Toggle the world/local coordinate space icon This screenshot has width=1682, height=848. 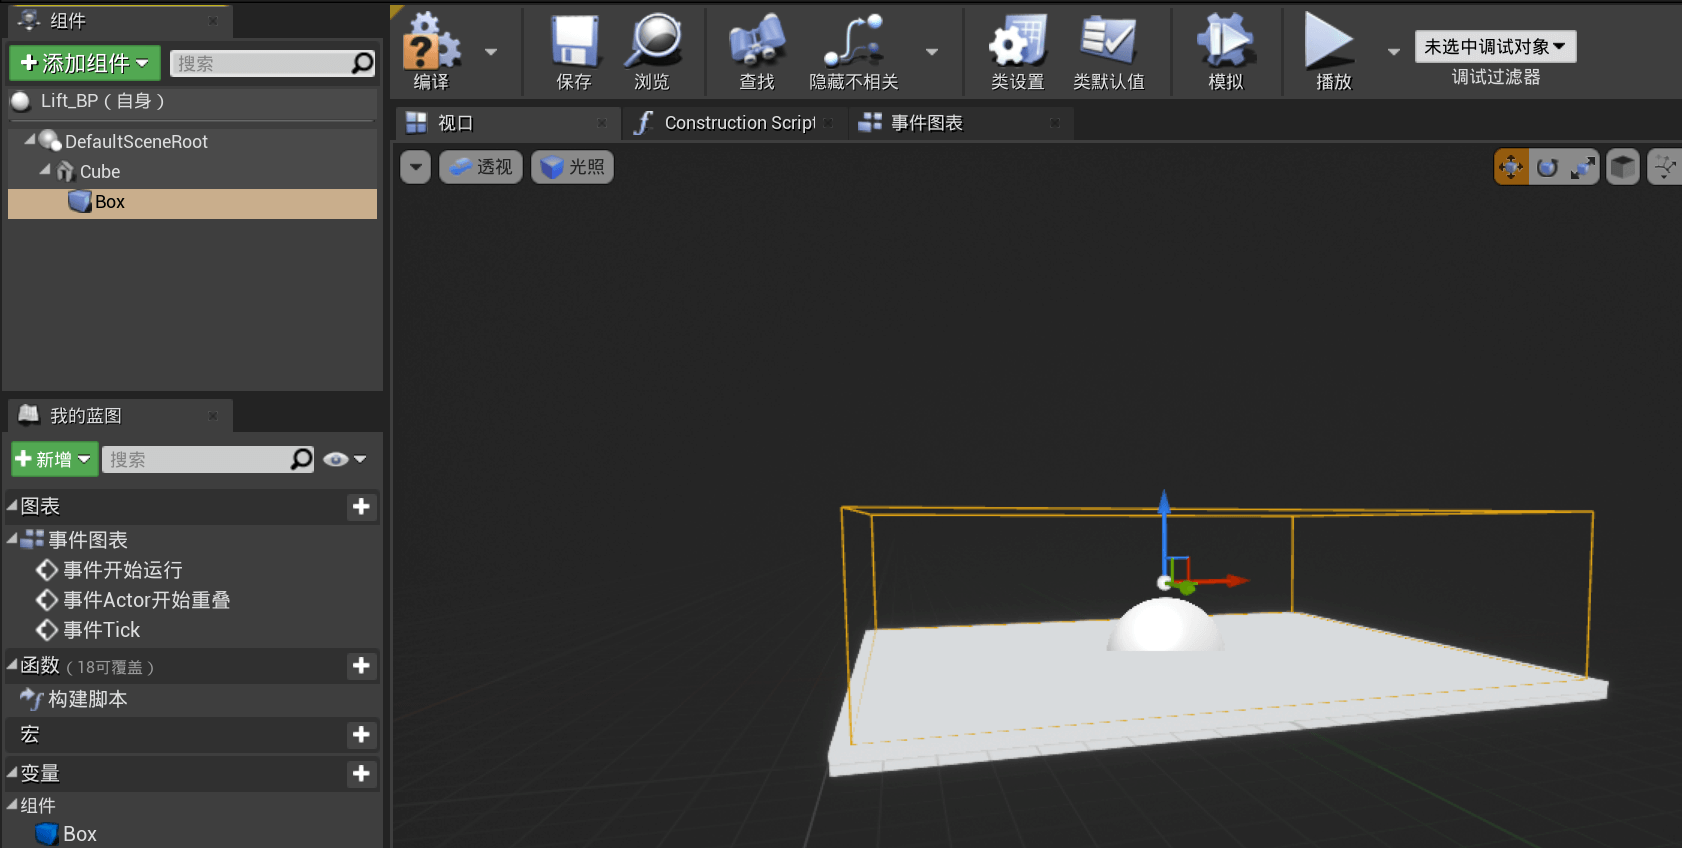pos(1623,167)
